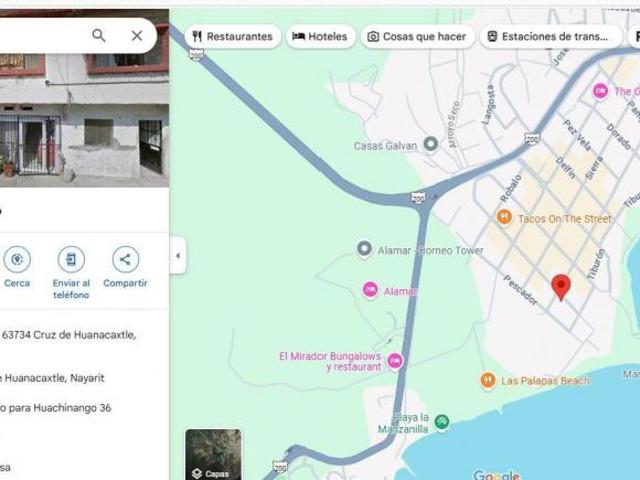Open Tacos On The Street restaurant marker
Image resolution: width=640 pixels, height=480 pixels.
[x=504, y=217]
